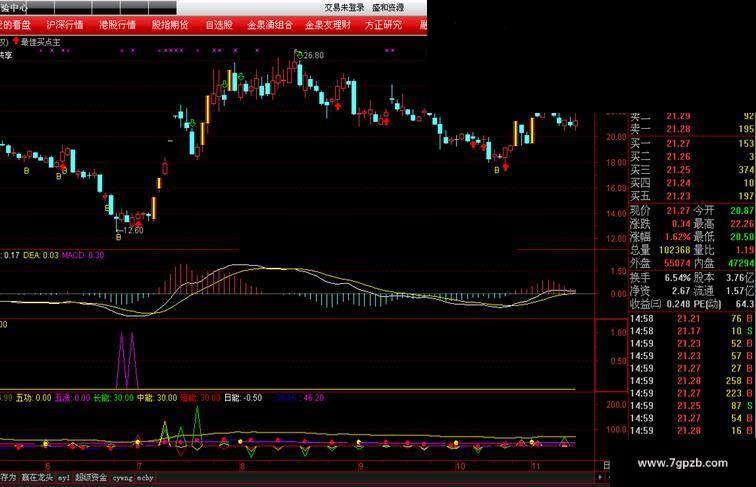The height and width of the screenshot is (487, 756).
Task: Open the 自选股 menu
Action: 219,25
